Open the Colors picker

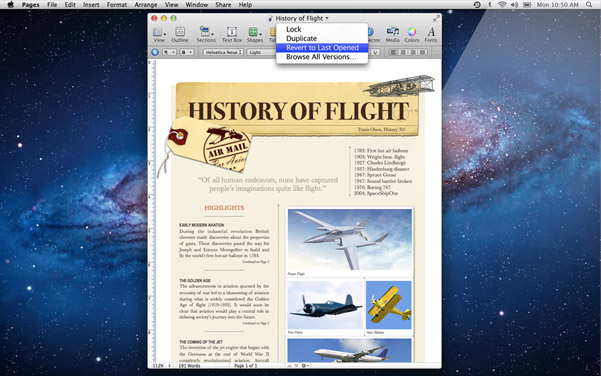coord(412,34)
